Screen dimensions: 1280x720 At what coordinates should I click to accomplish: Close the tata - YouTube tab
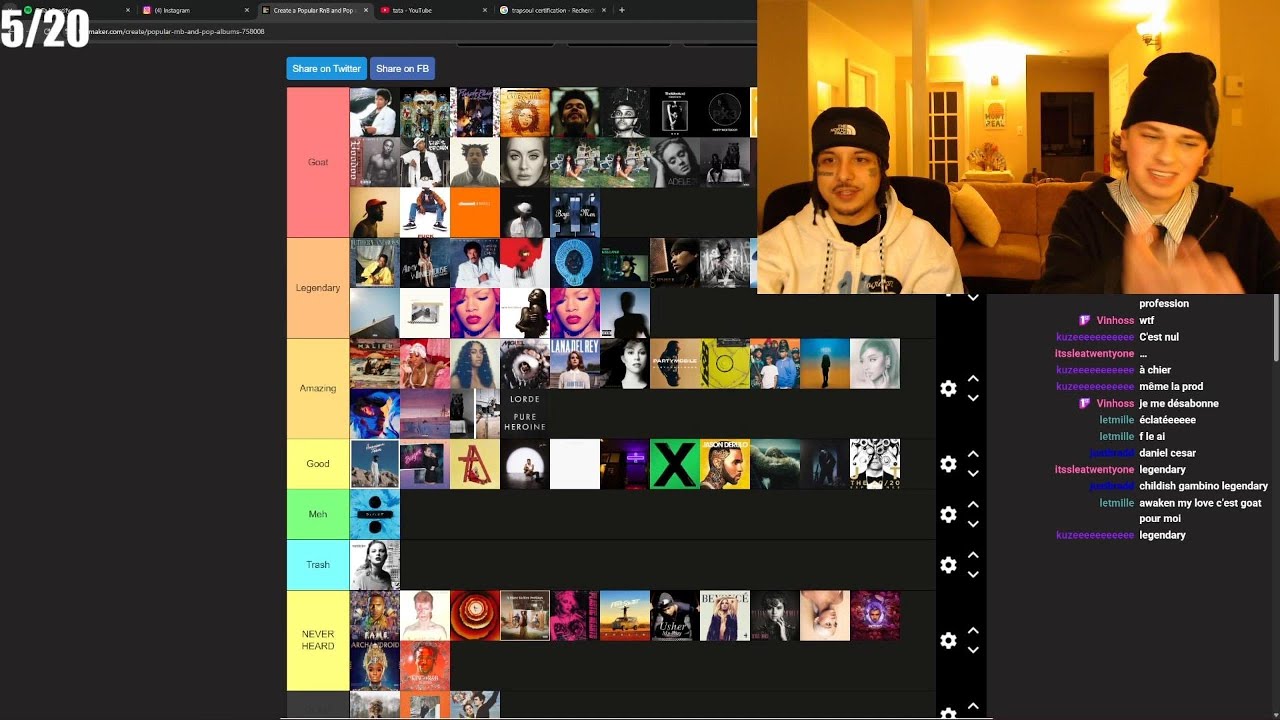point(483,10)
